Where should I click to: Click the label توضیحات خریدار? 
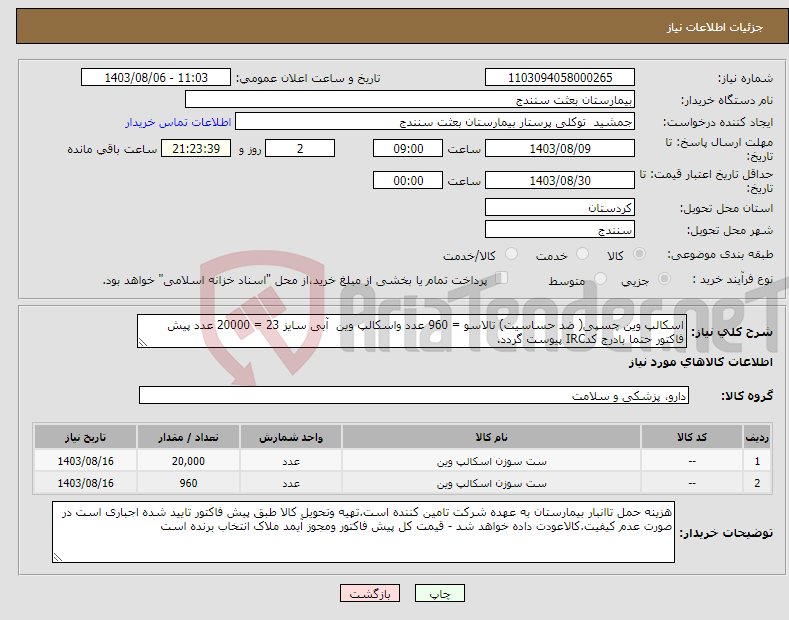click(726, 533)
